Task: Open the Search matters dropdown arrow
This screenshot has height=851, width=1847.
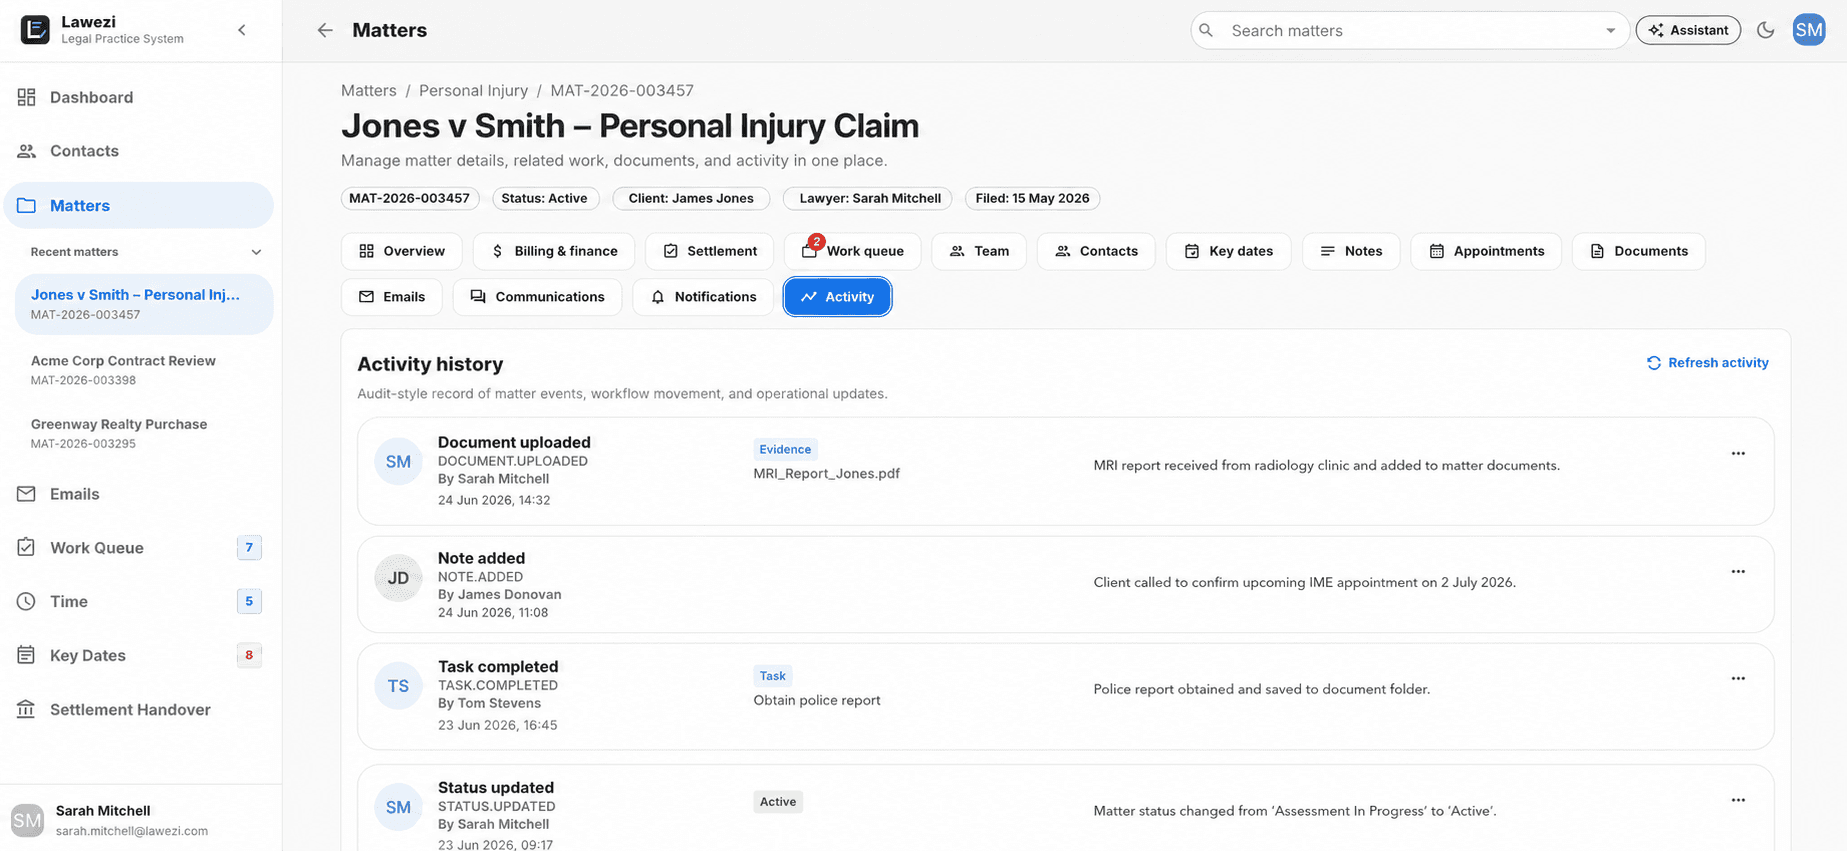Action: tap(1610, 31)
